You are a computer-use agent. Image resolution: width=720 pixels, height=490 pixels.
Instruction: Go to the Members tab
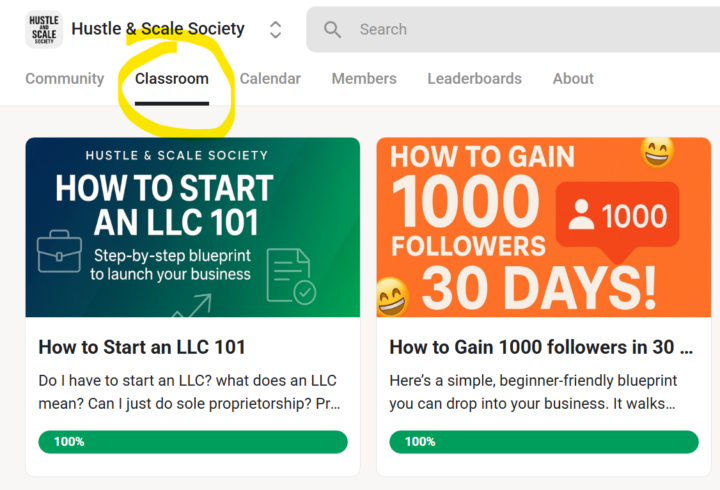click(364, 79)
